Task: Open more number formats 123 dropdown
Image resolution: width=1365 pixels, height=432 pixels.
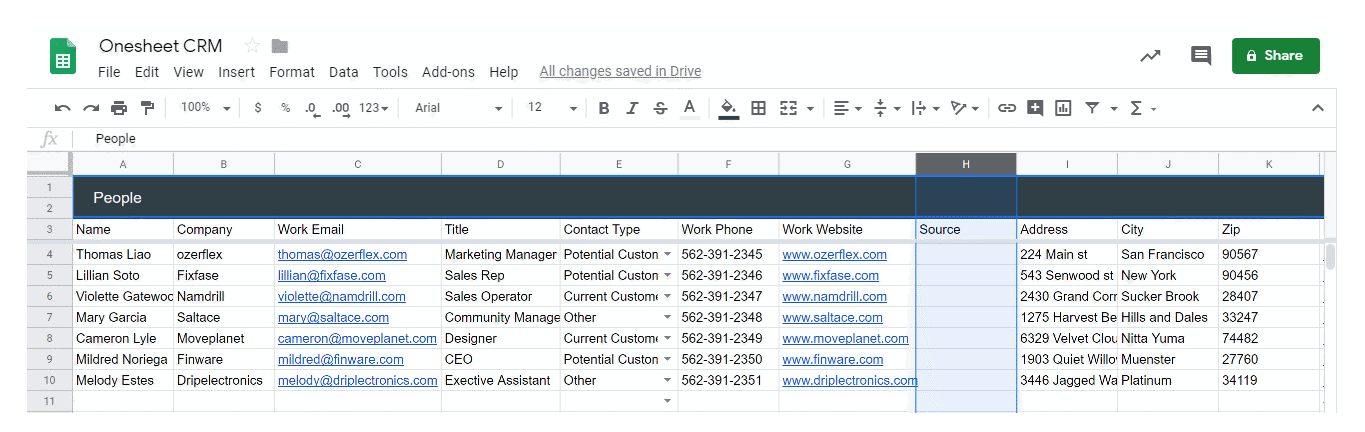Action: (x=373, y=108)
